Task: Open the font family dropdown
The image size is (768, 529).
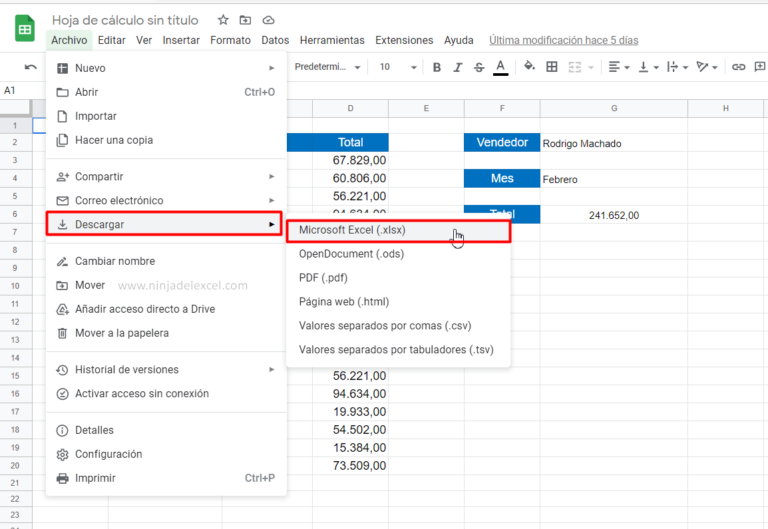Action: tap(327, 67)
